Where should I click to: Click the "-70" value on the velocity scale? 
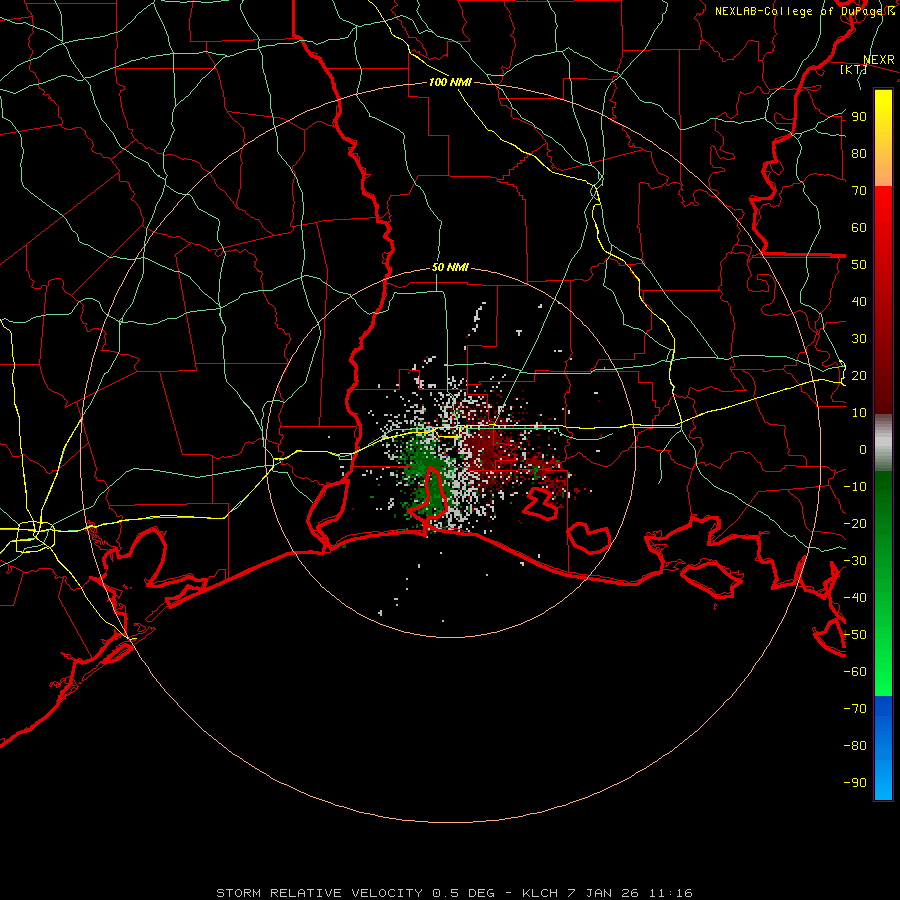[x=855, y=709]
